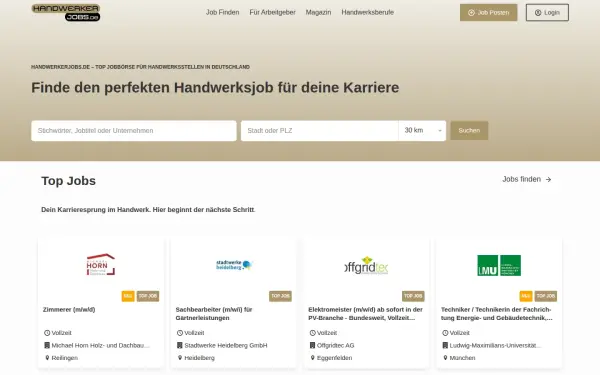Select the Eggenfelden location text
The height and width of the screenshot is (375, 600).
click(x=334, y=358)
